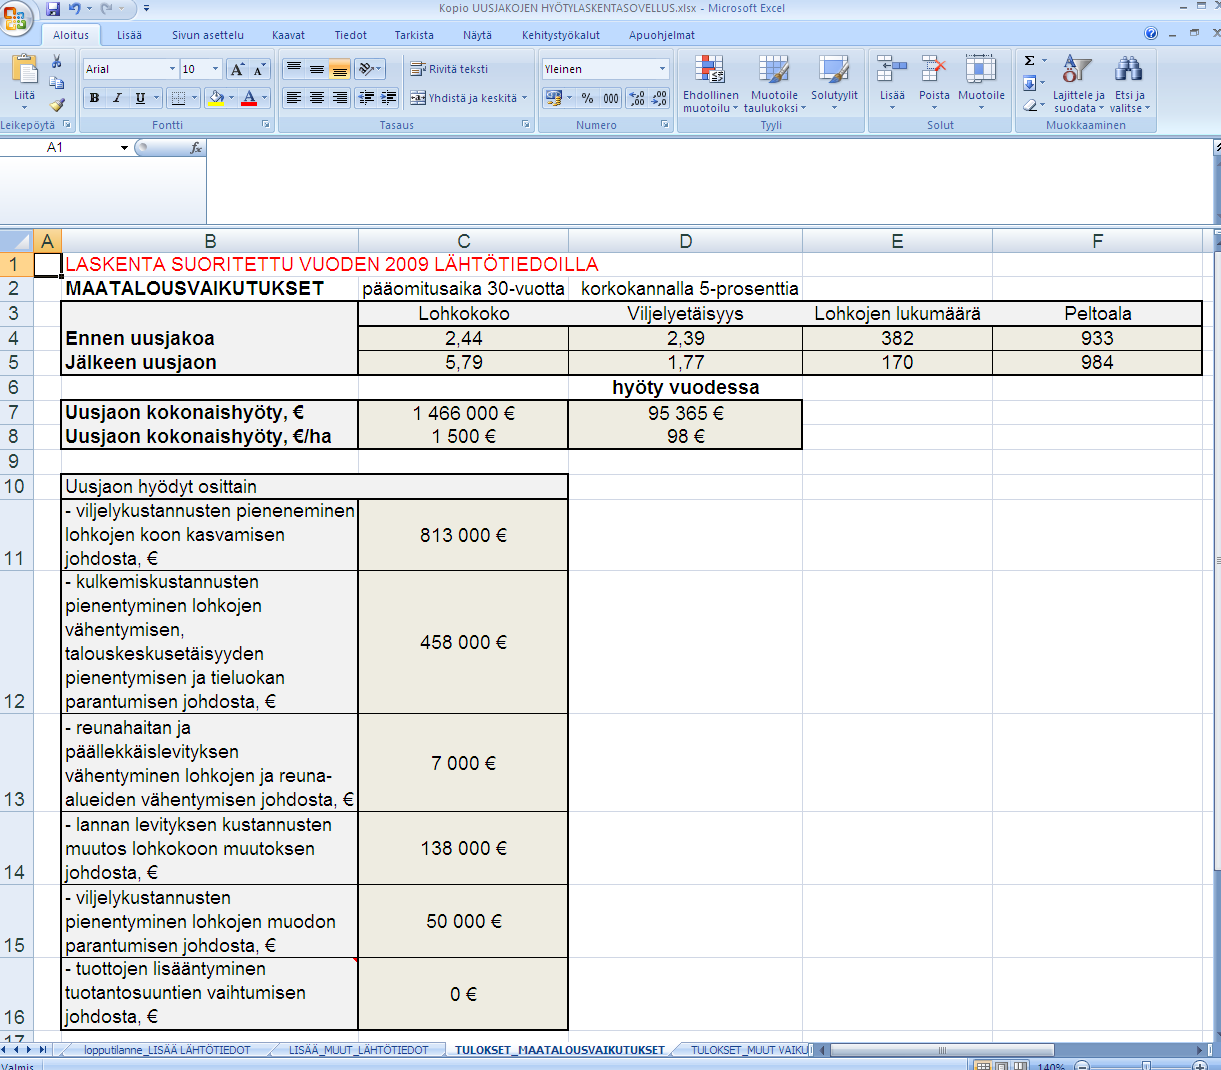Apply the yellow fill color
The height and width of the screenshot is (1070, 1221).
coord(215,98)
